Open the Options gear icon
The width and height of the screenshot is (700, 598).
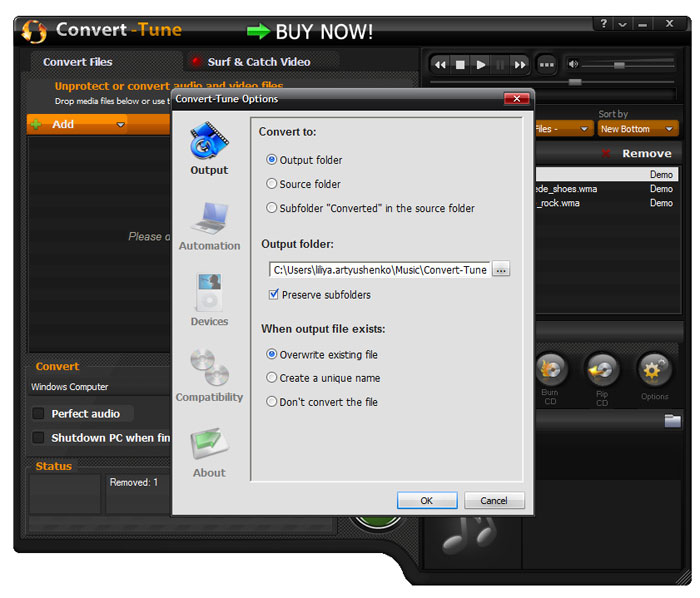pyautogui.click(x=654, y=370)
